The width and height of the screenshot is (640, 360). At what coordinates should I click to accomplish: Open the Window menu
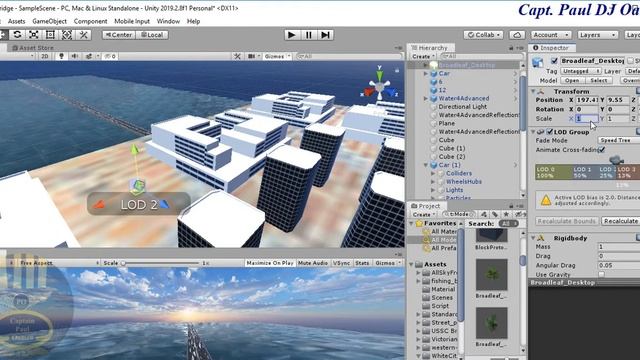[168, 21]
